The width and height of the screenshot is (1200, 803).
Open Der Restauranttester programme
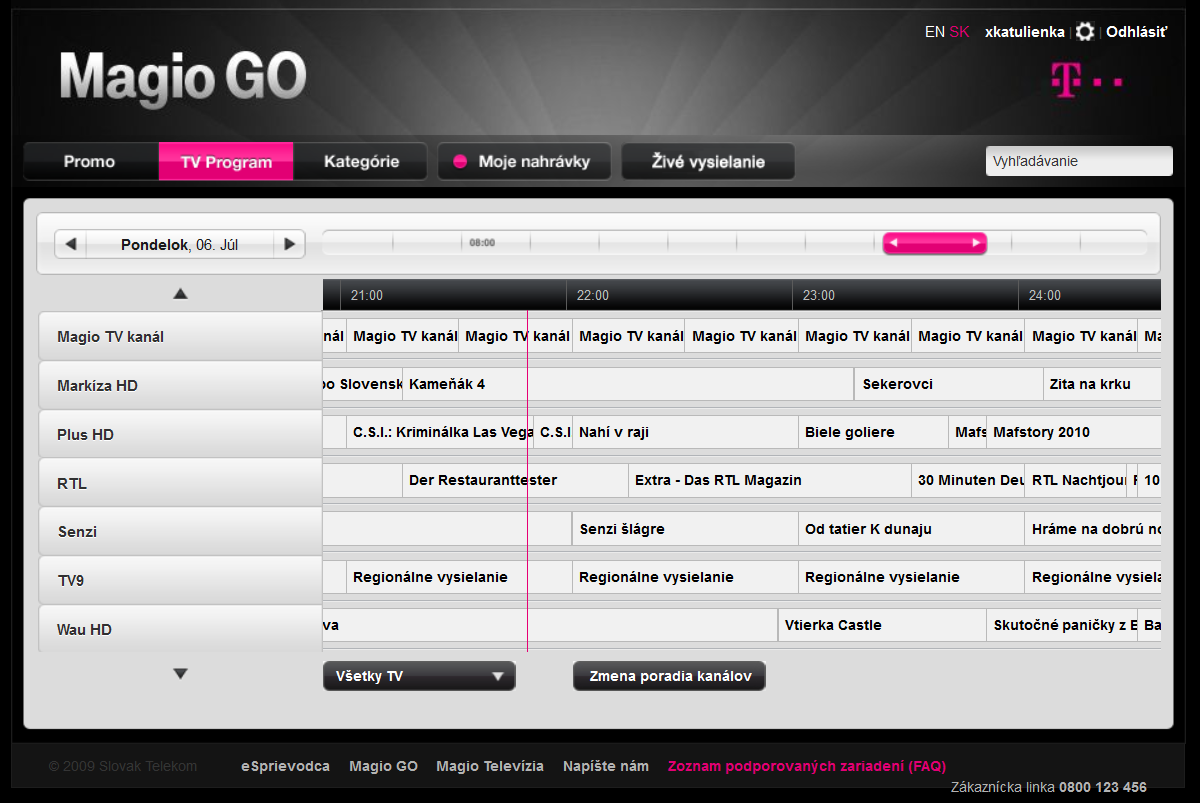pyautogui.click(x=515, y=480)
